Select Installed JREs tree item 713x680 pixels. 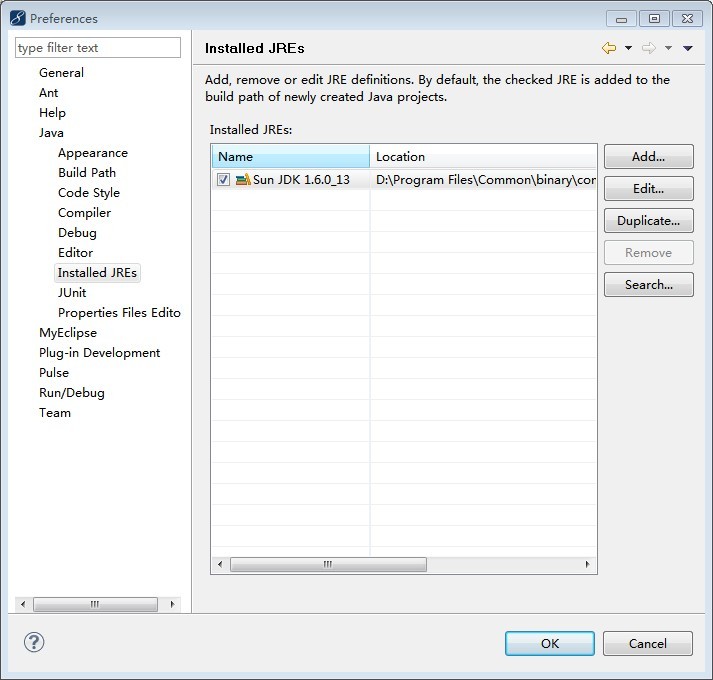97,273
